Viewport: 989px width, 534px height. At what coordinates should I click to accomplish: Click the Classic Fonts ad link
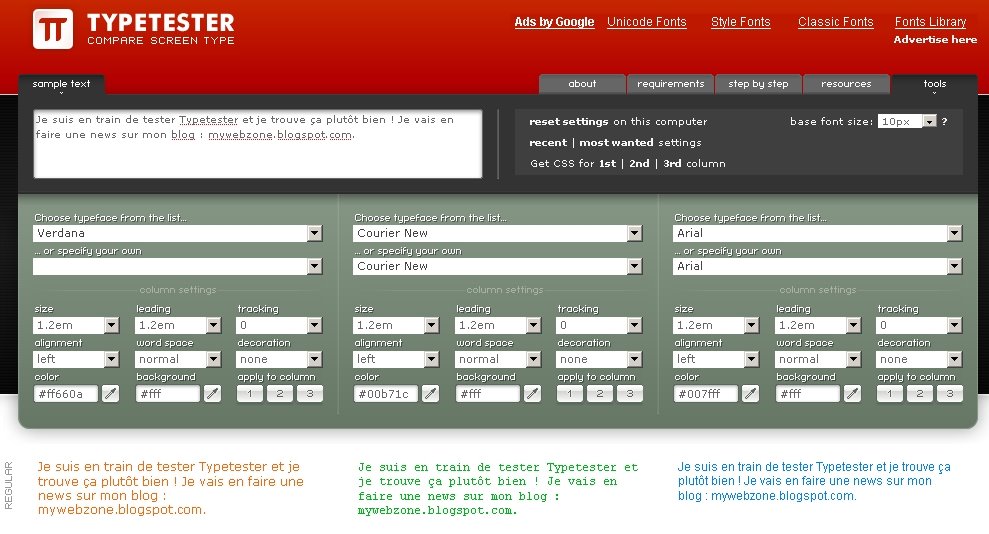[x=836, y=22]
